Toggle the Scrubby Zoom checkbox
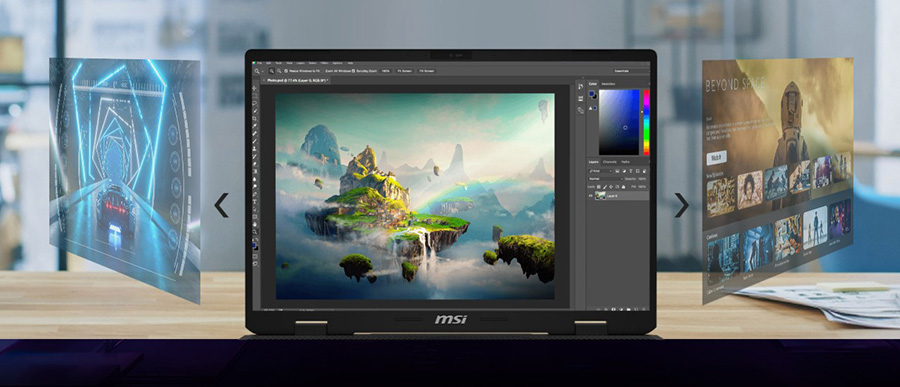Viewport: 900px width, 387px height. (x=354, y=71)
